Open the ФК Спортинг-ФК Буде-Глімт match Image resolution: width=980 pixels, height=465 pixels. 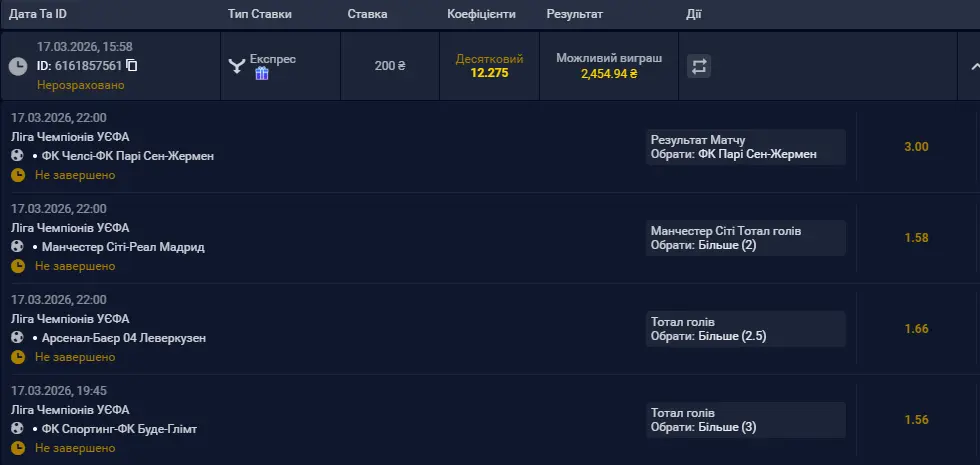tap(120, 429)
